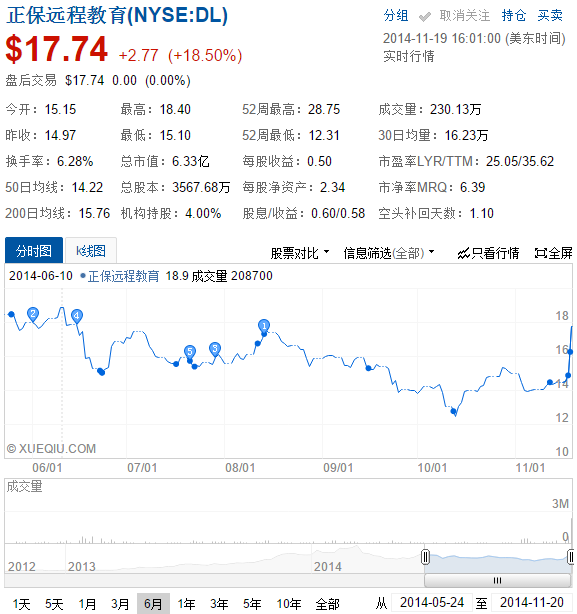Open fullscreen chart via 全屏 icon
The width and height of the screenshot is (577, 614).
coord(554,253)
